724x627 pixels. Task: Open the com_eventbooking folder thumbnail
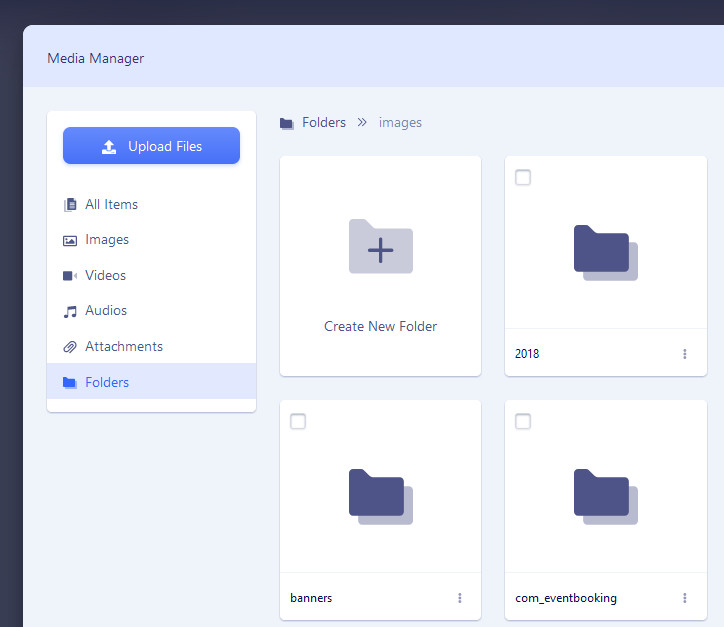click(605, 496)
